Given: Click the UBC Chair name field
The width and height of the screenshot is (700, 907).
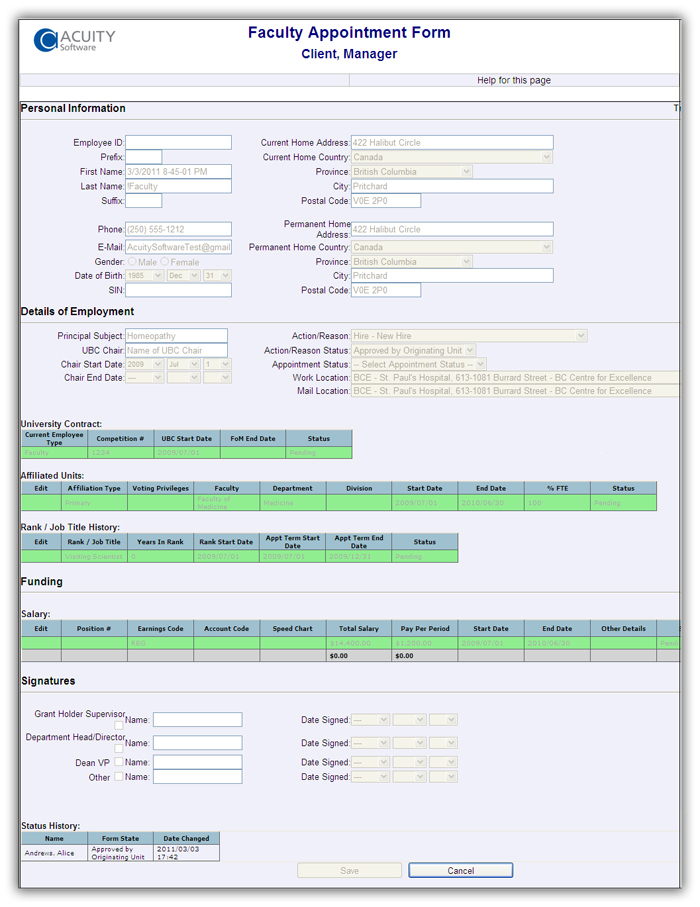Looking at the screenshot, I should tap(176, 350).
